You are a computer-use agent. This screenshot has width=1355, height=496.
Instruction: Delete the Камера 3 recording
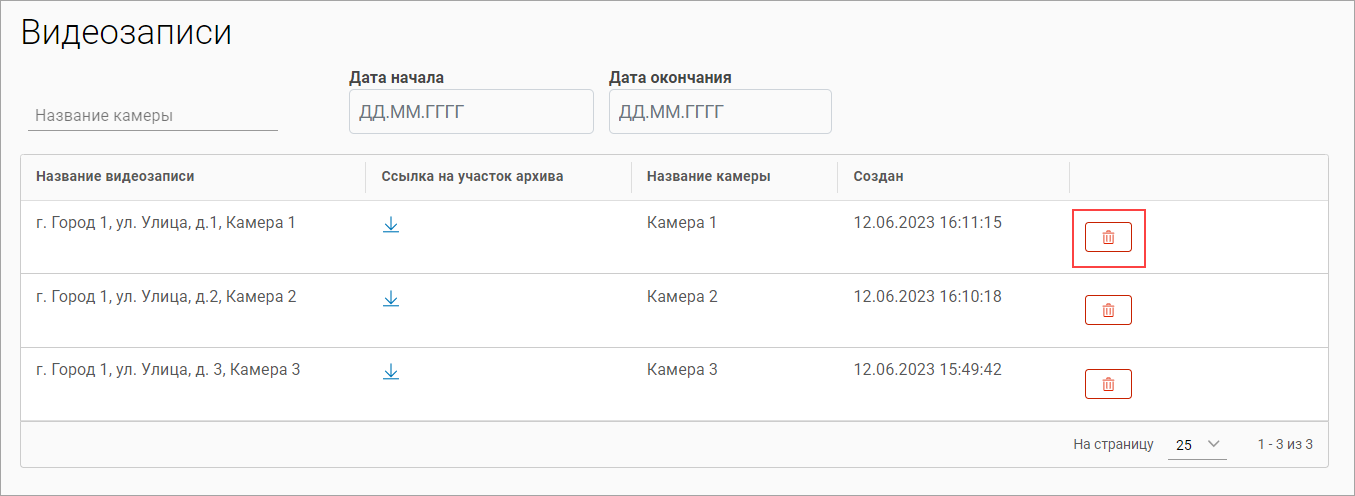[x=1108, y=384]
